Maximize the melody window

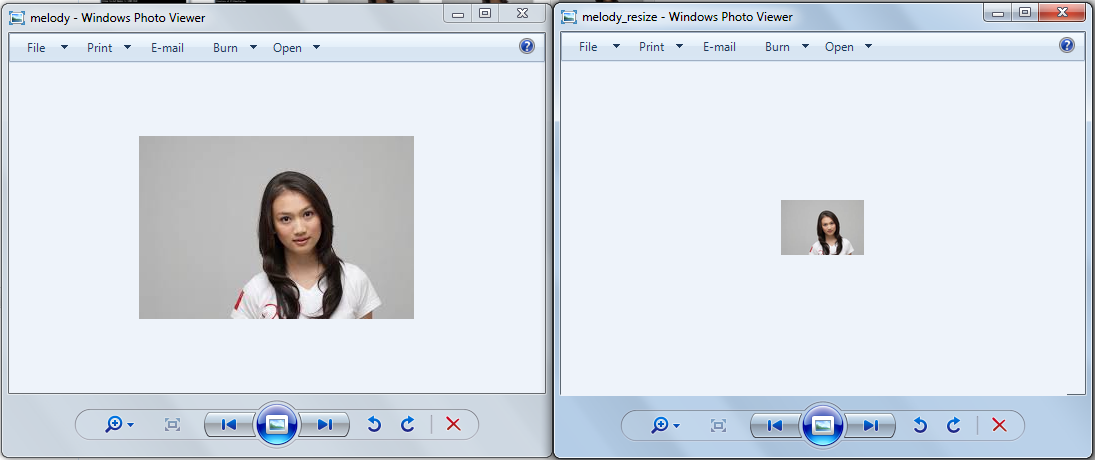(x=485, y=13)
